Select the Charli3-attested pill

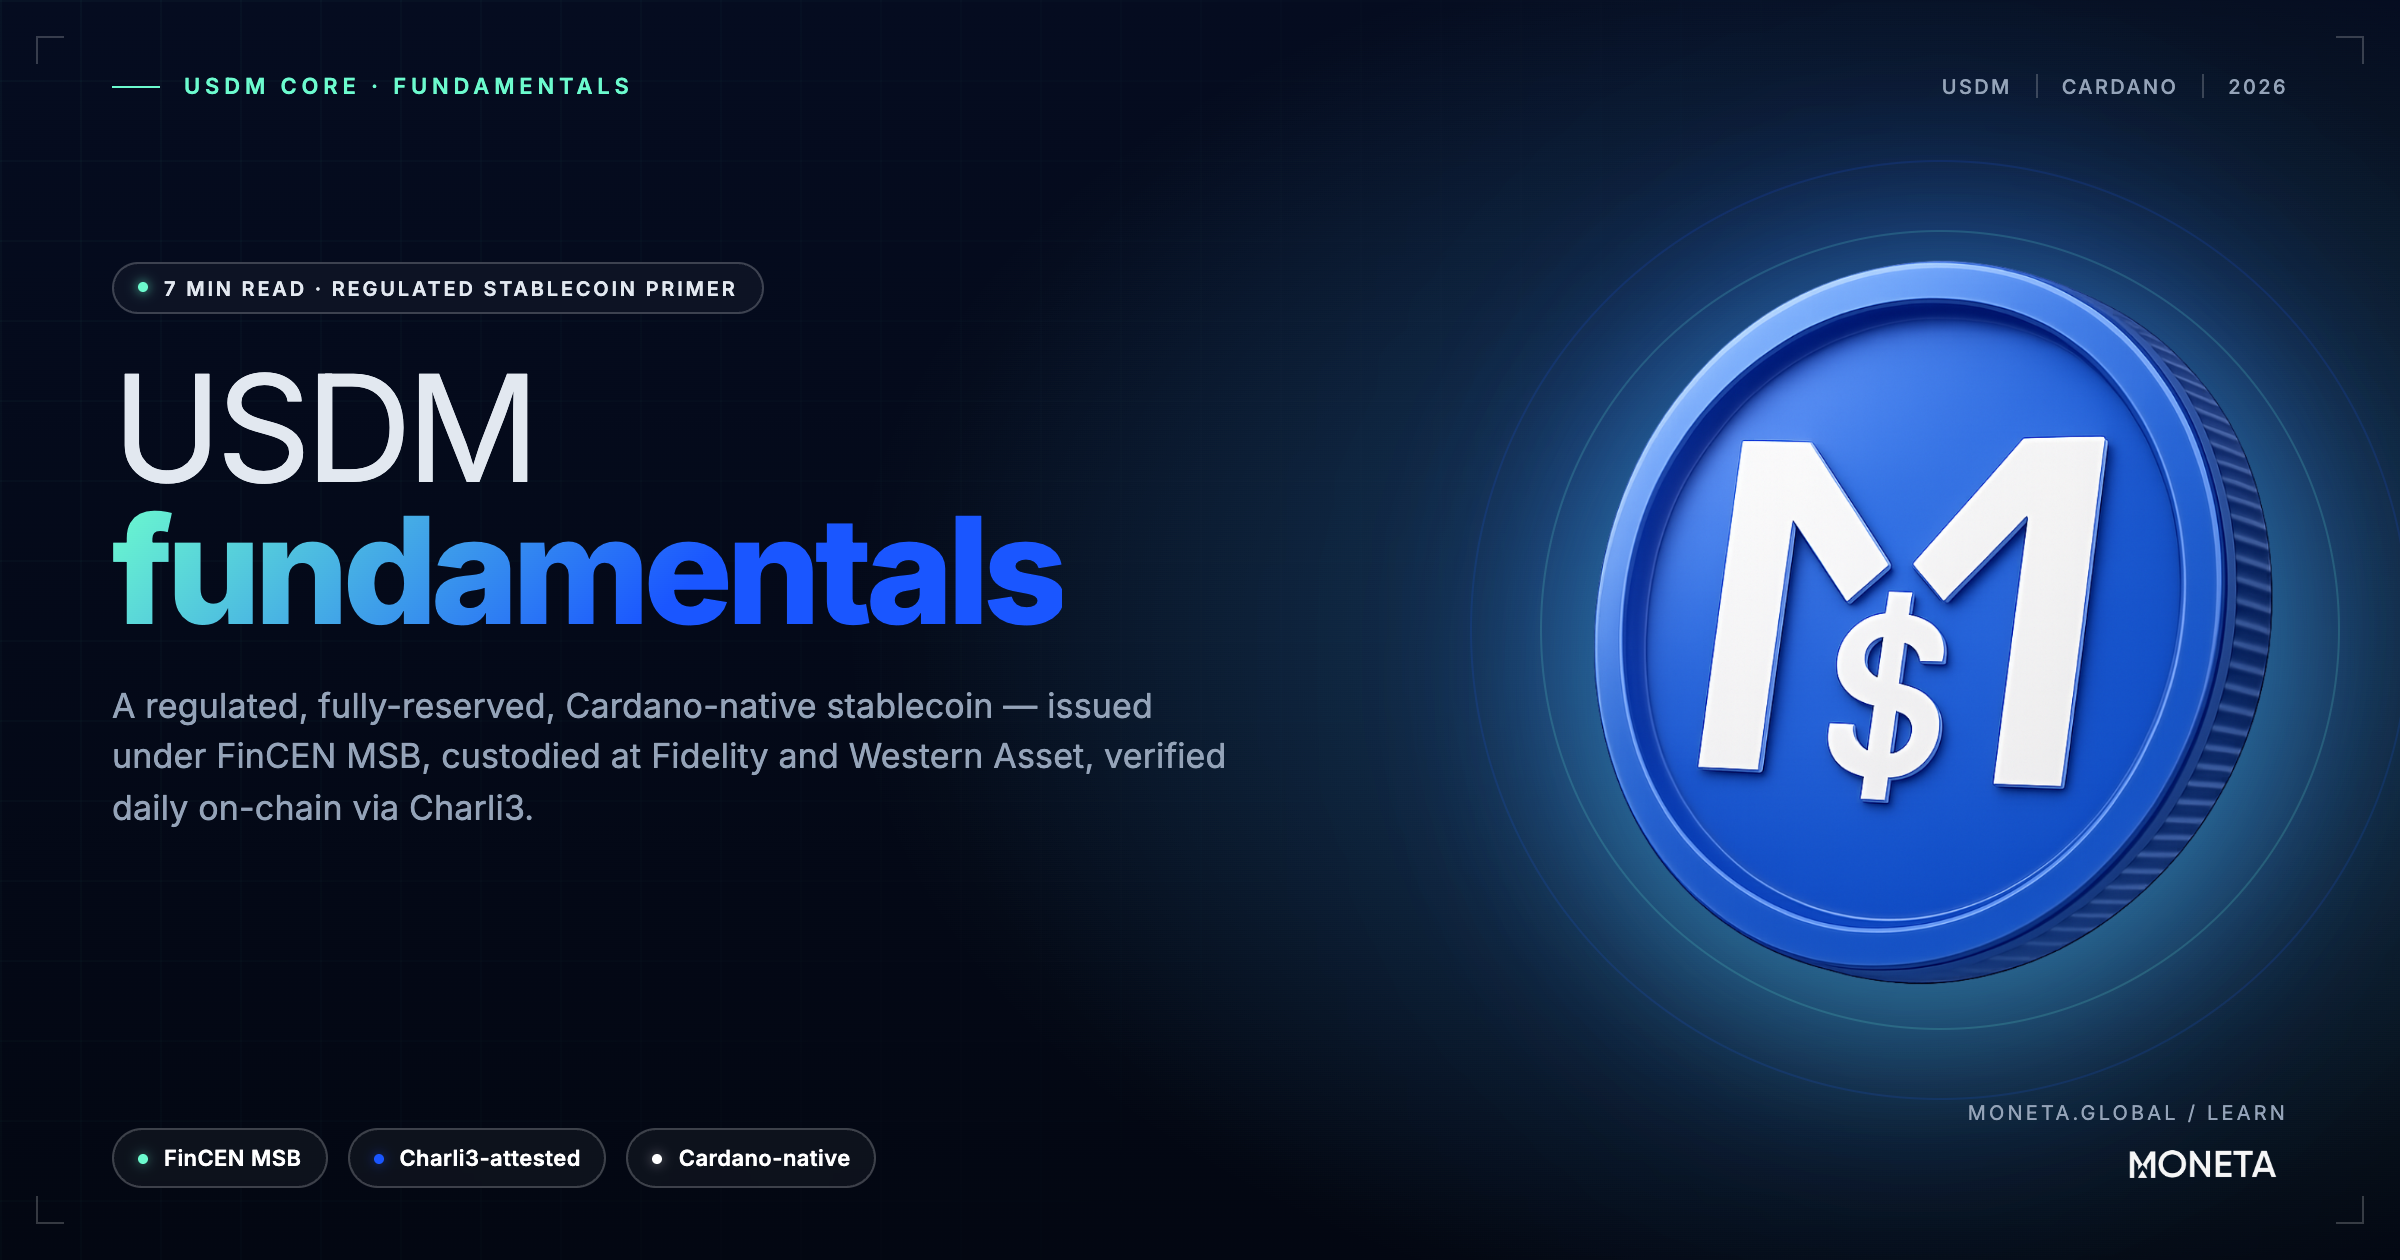[477, 1158]
